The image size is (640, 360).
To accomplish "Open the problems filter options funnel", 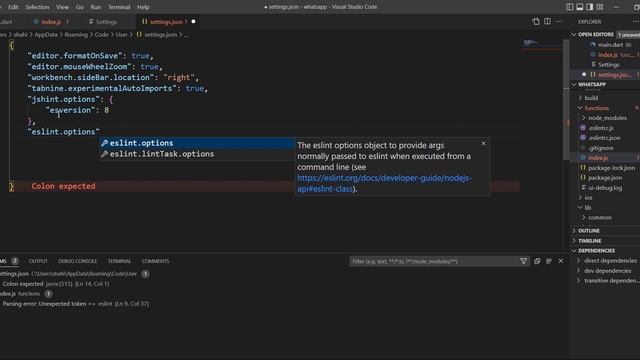I will click(523, 261).
